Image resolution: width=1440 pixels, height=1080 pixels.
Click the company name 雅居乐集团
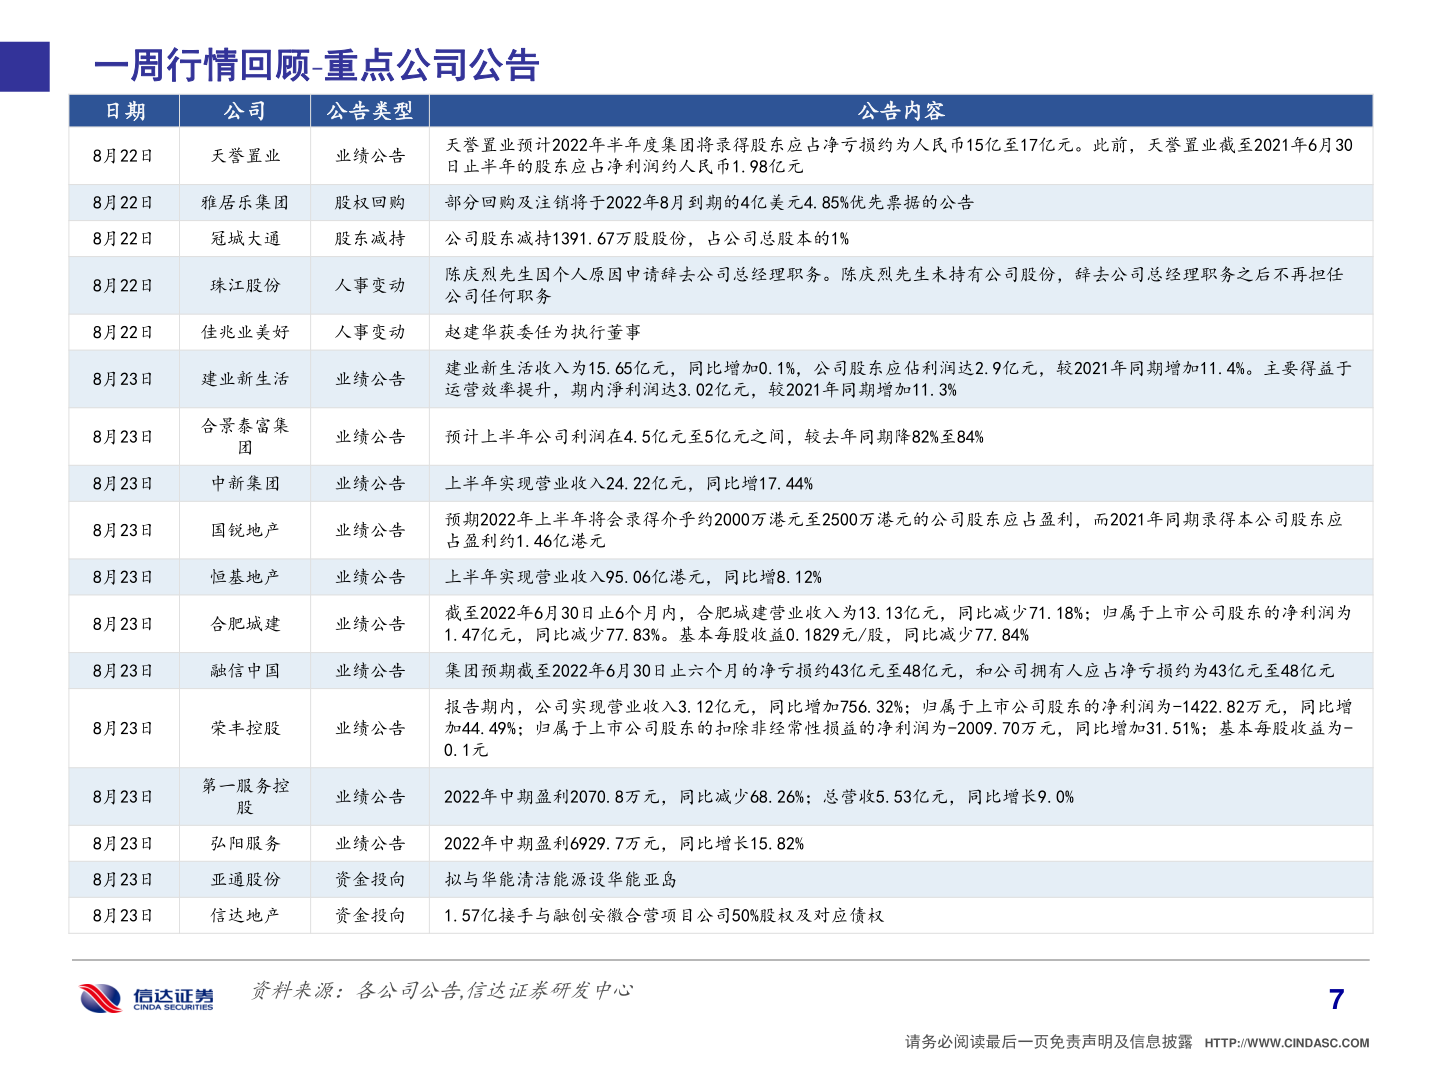[x=246, y=202]
